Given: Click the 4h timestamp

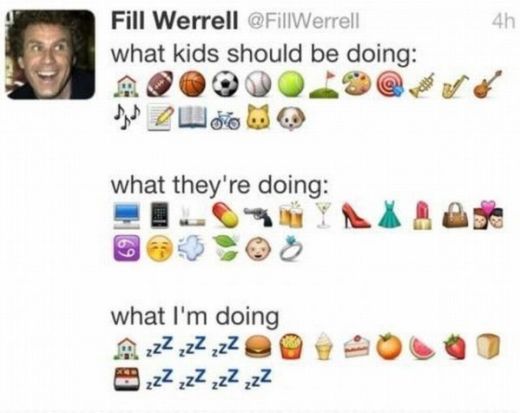Looking at the screenshot, I should pyautogui.click(x=503, y=22).
